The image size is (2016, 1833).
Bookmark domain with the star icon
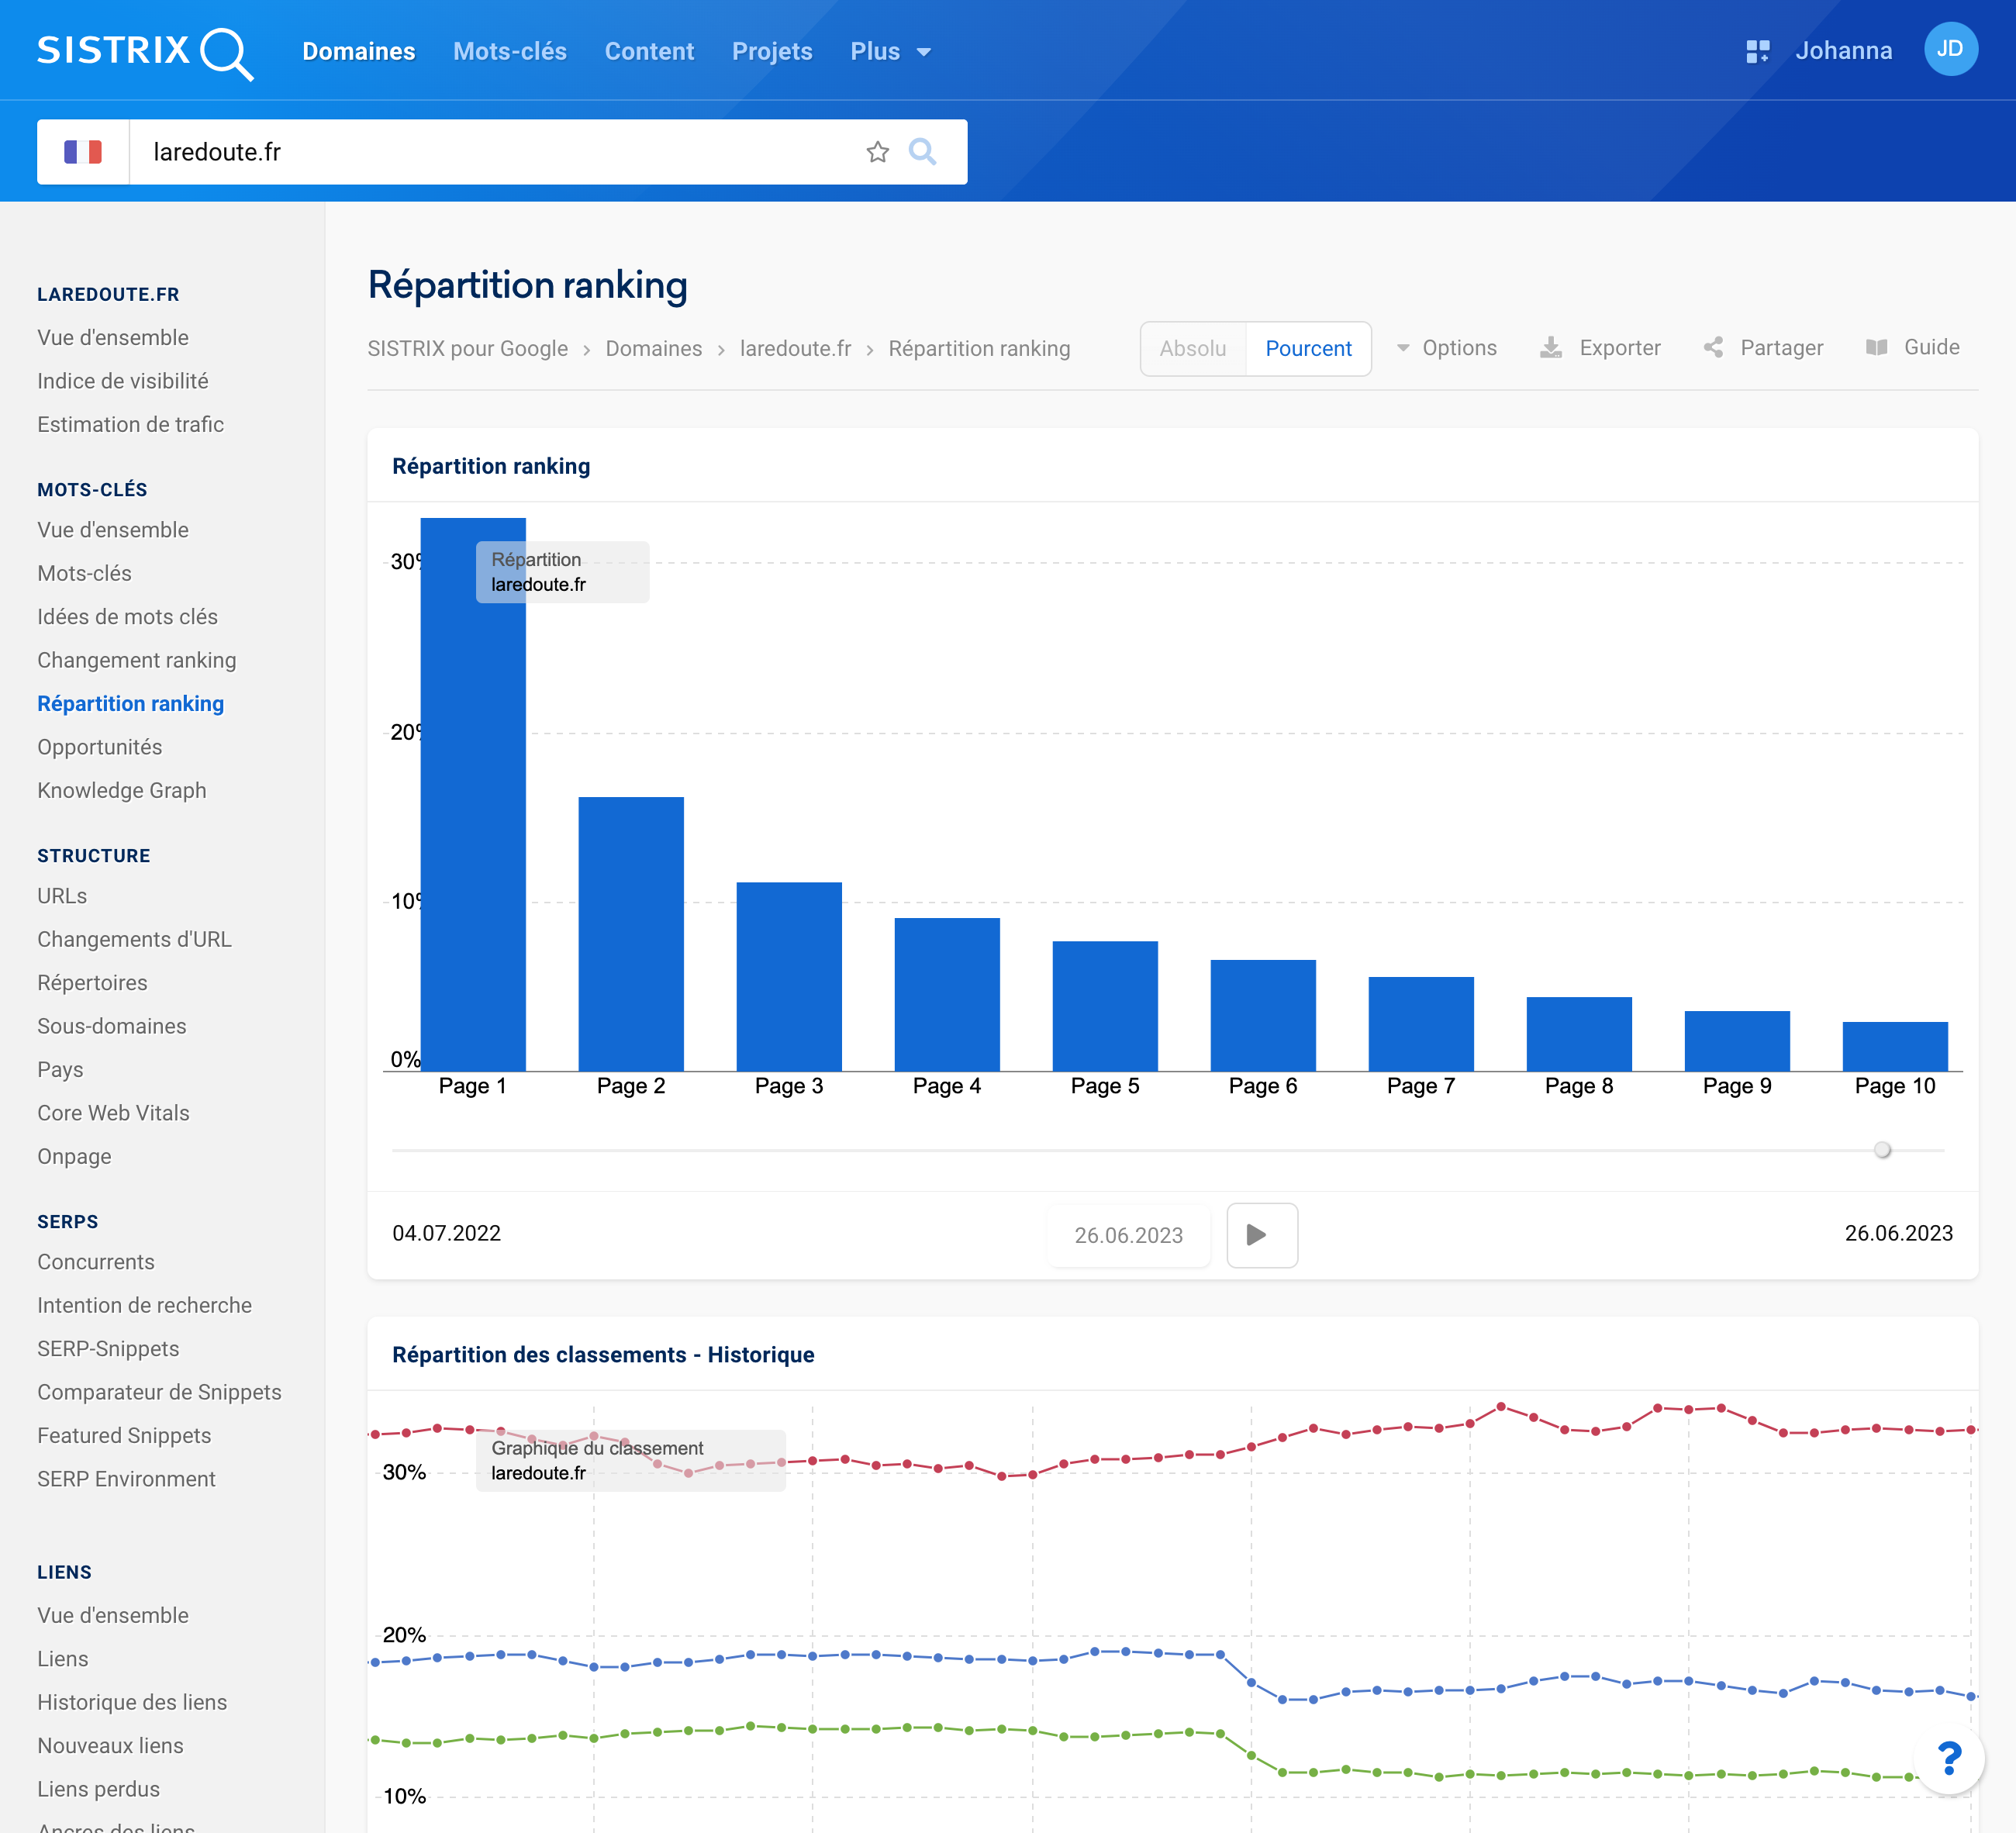877,152
